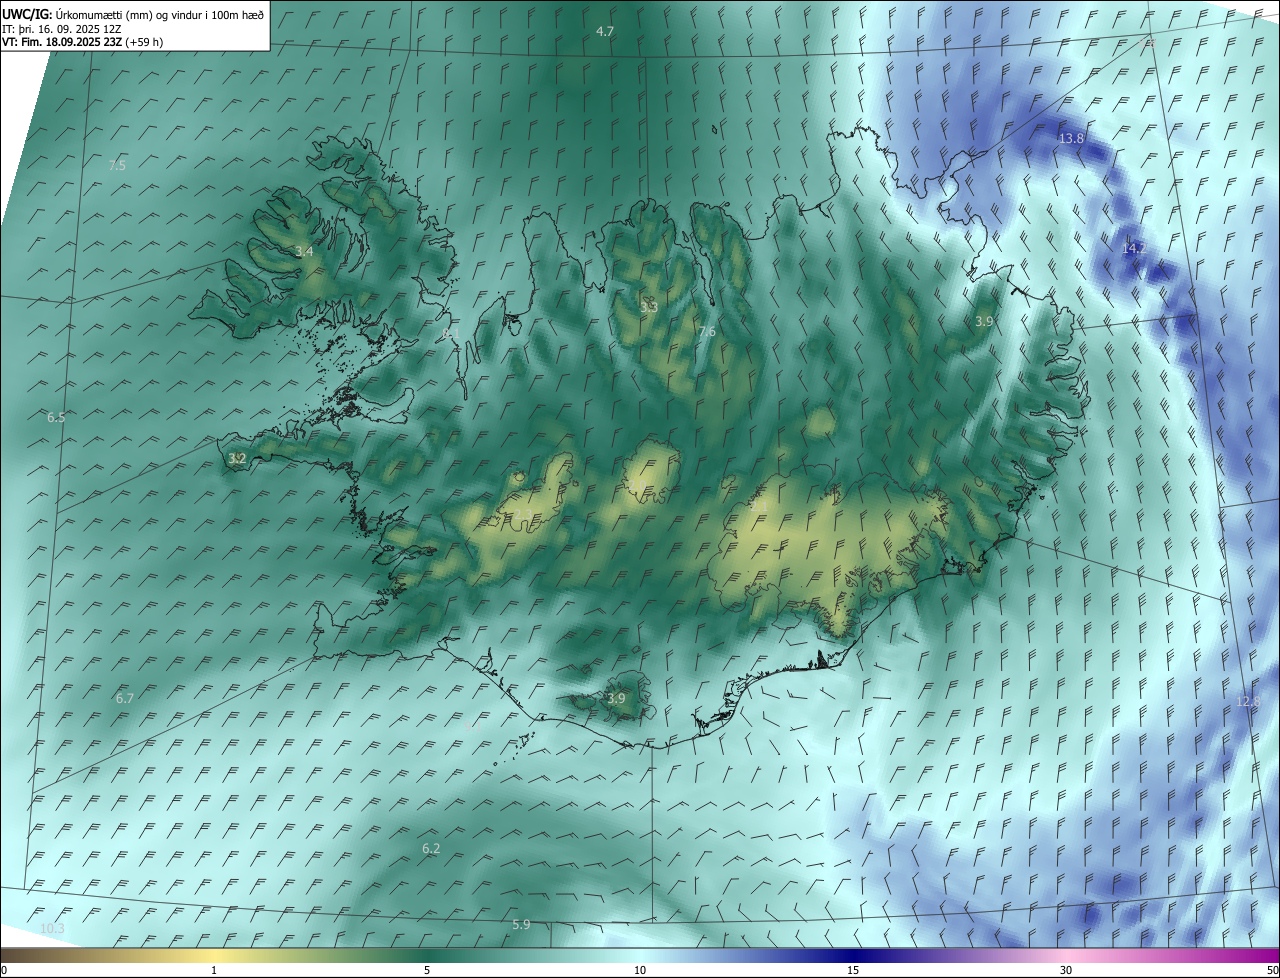The image size is (1280, 978).
Task: Click the 8.1 value label
Action: pyautogui.click(x=451, y=333)
